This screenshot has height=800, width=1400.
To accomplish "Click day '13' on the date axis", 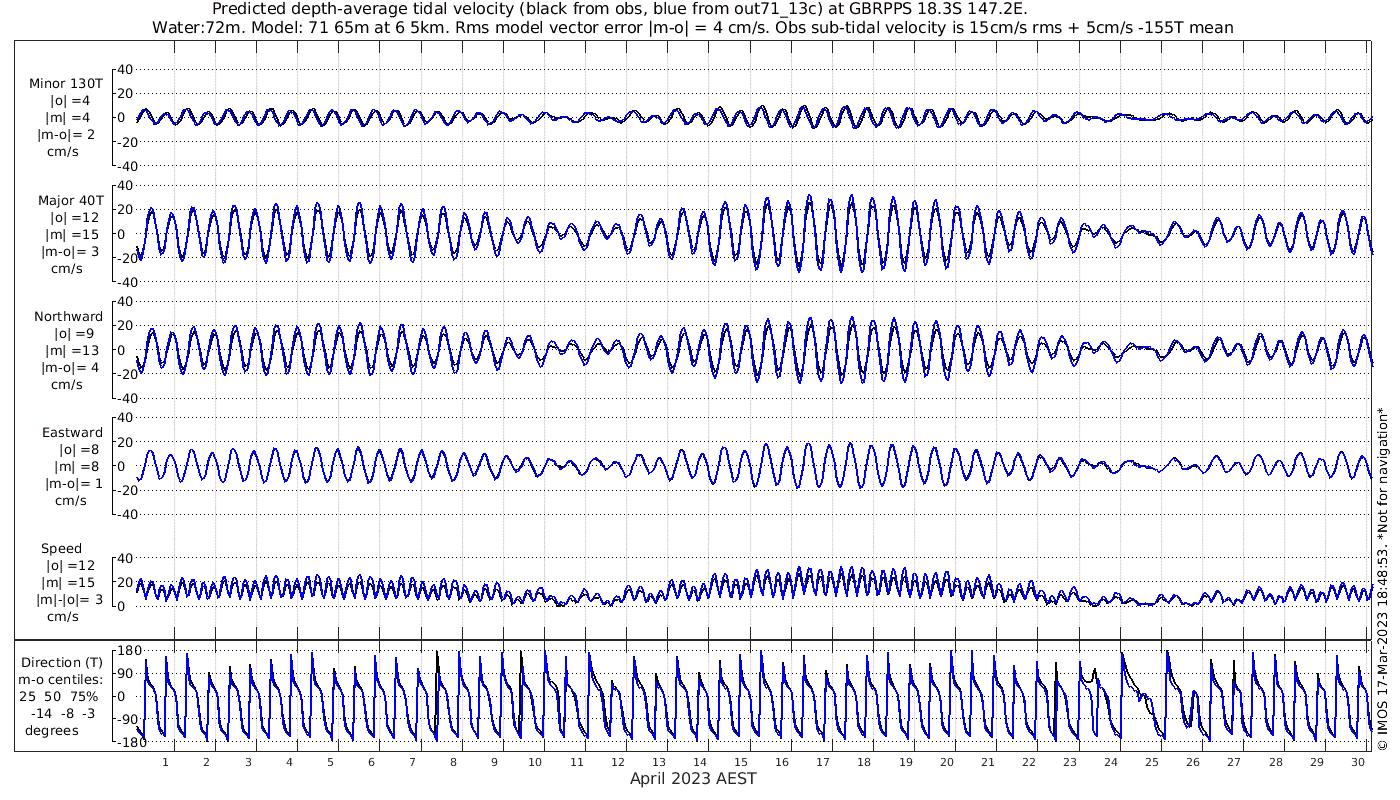I will (x=659, y=762).
